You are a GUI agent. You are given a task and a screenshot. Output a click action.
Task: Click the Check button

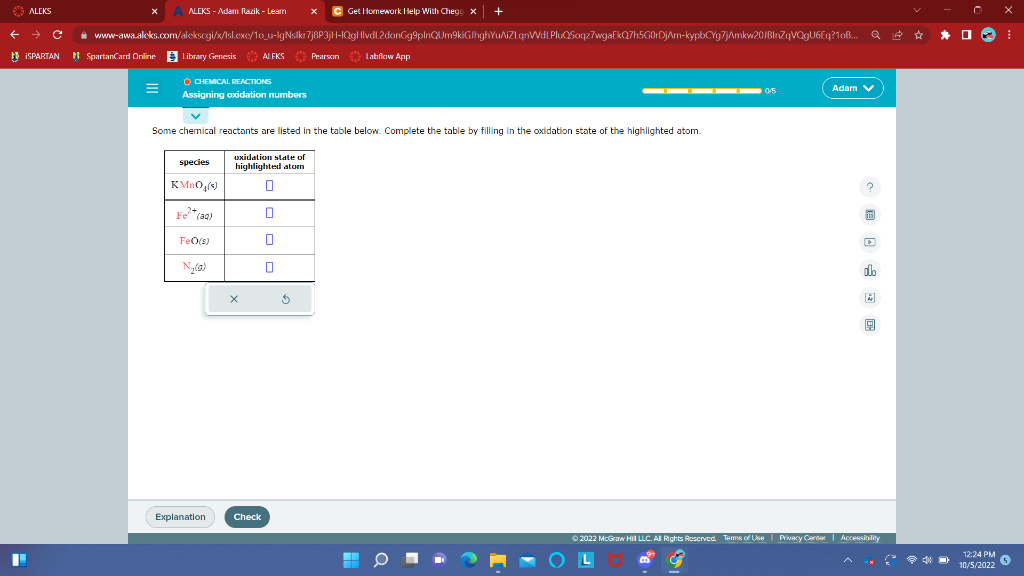tap(247, 517)
